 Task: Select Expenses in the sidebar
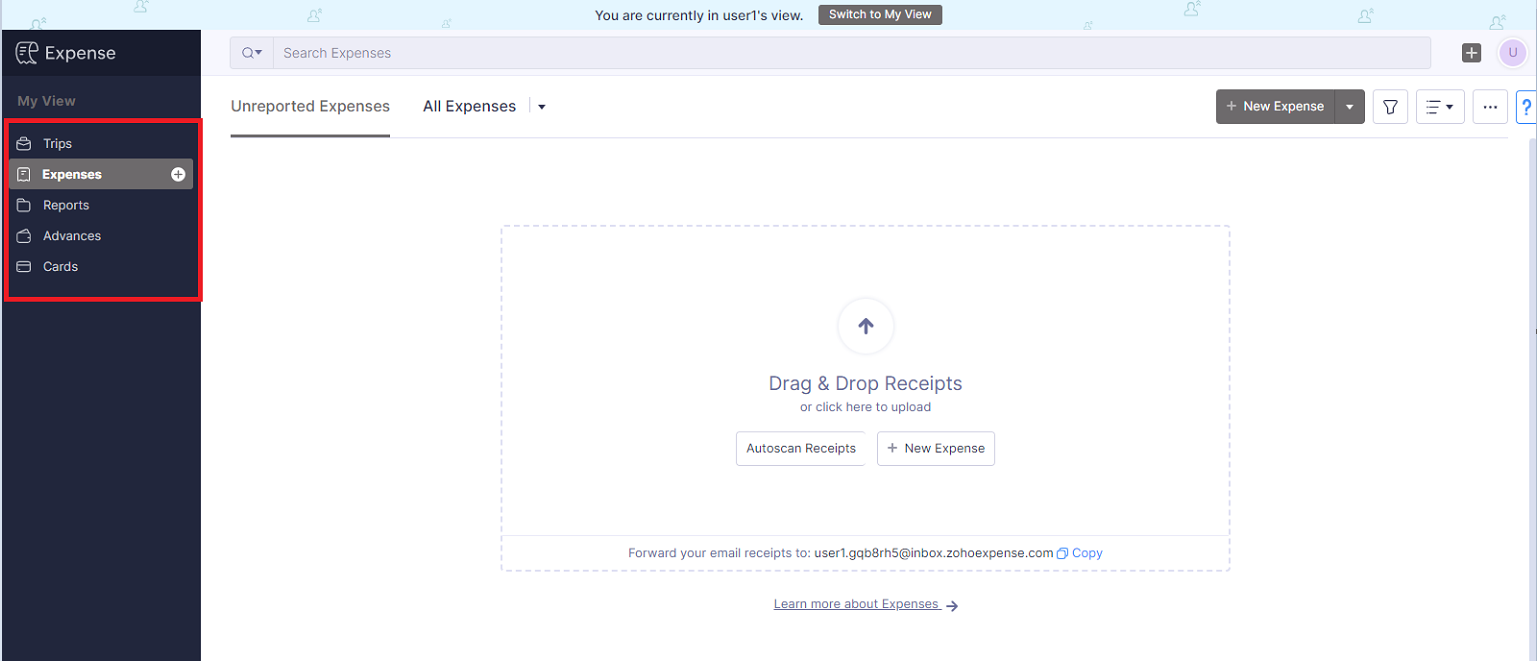click(x=101, y=174)
